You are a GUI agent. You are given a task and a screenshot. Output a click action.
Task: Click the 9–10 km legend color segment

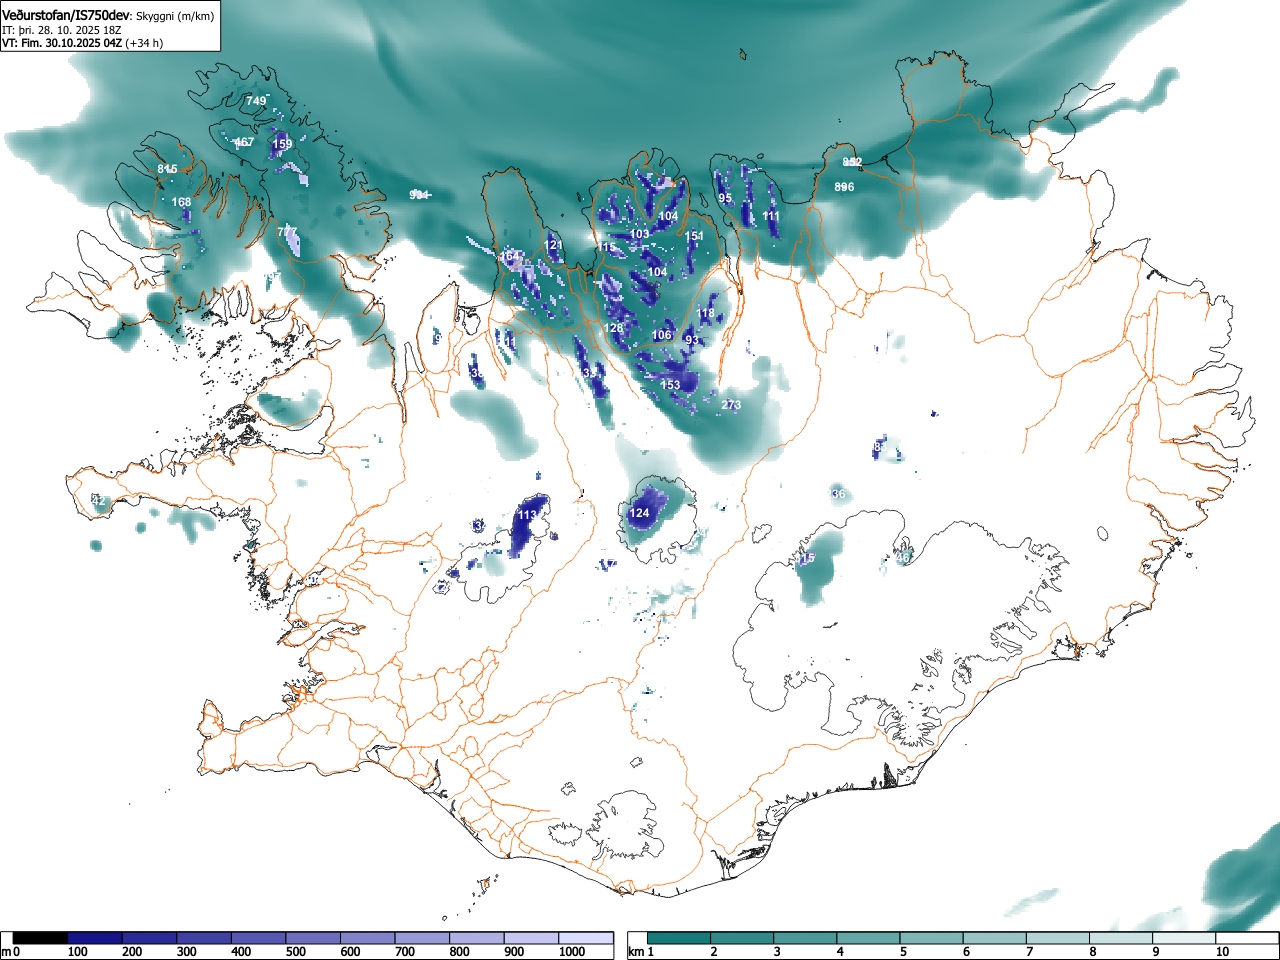(1183, 938)
